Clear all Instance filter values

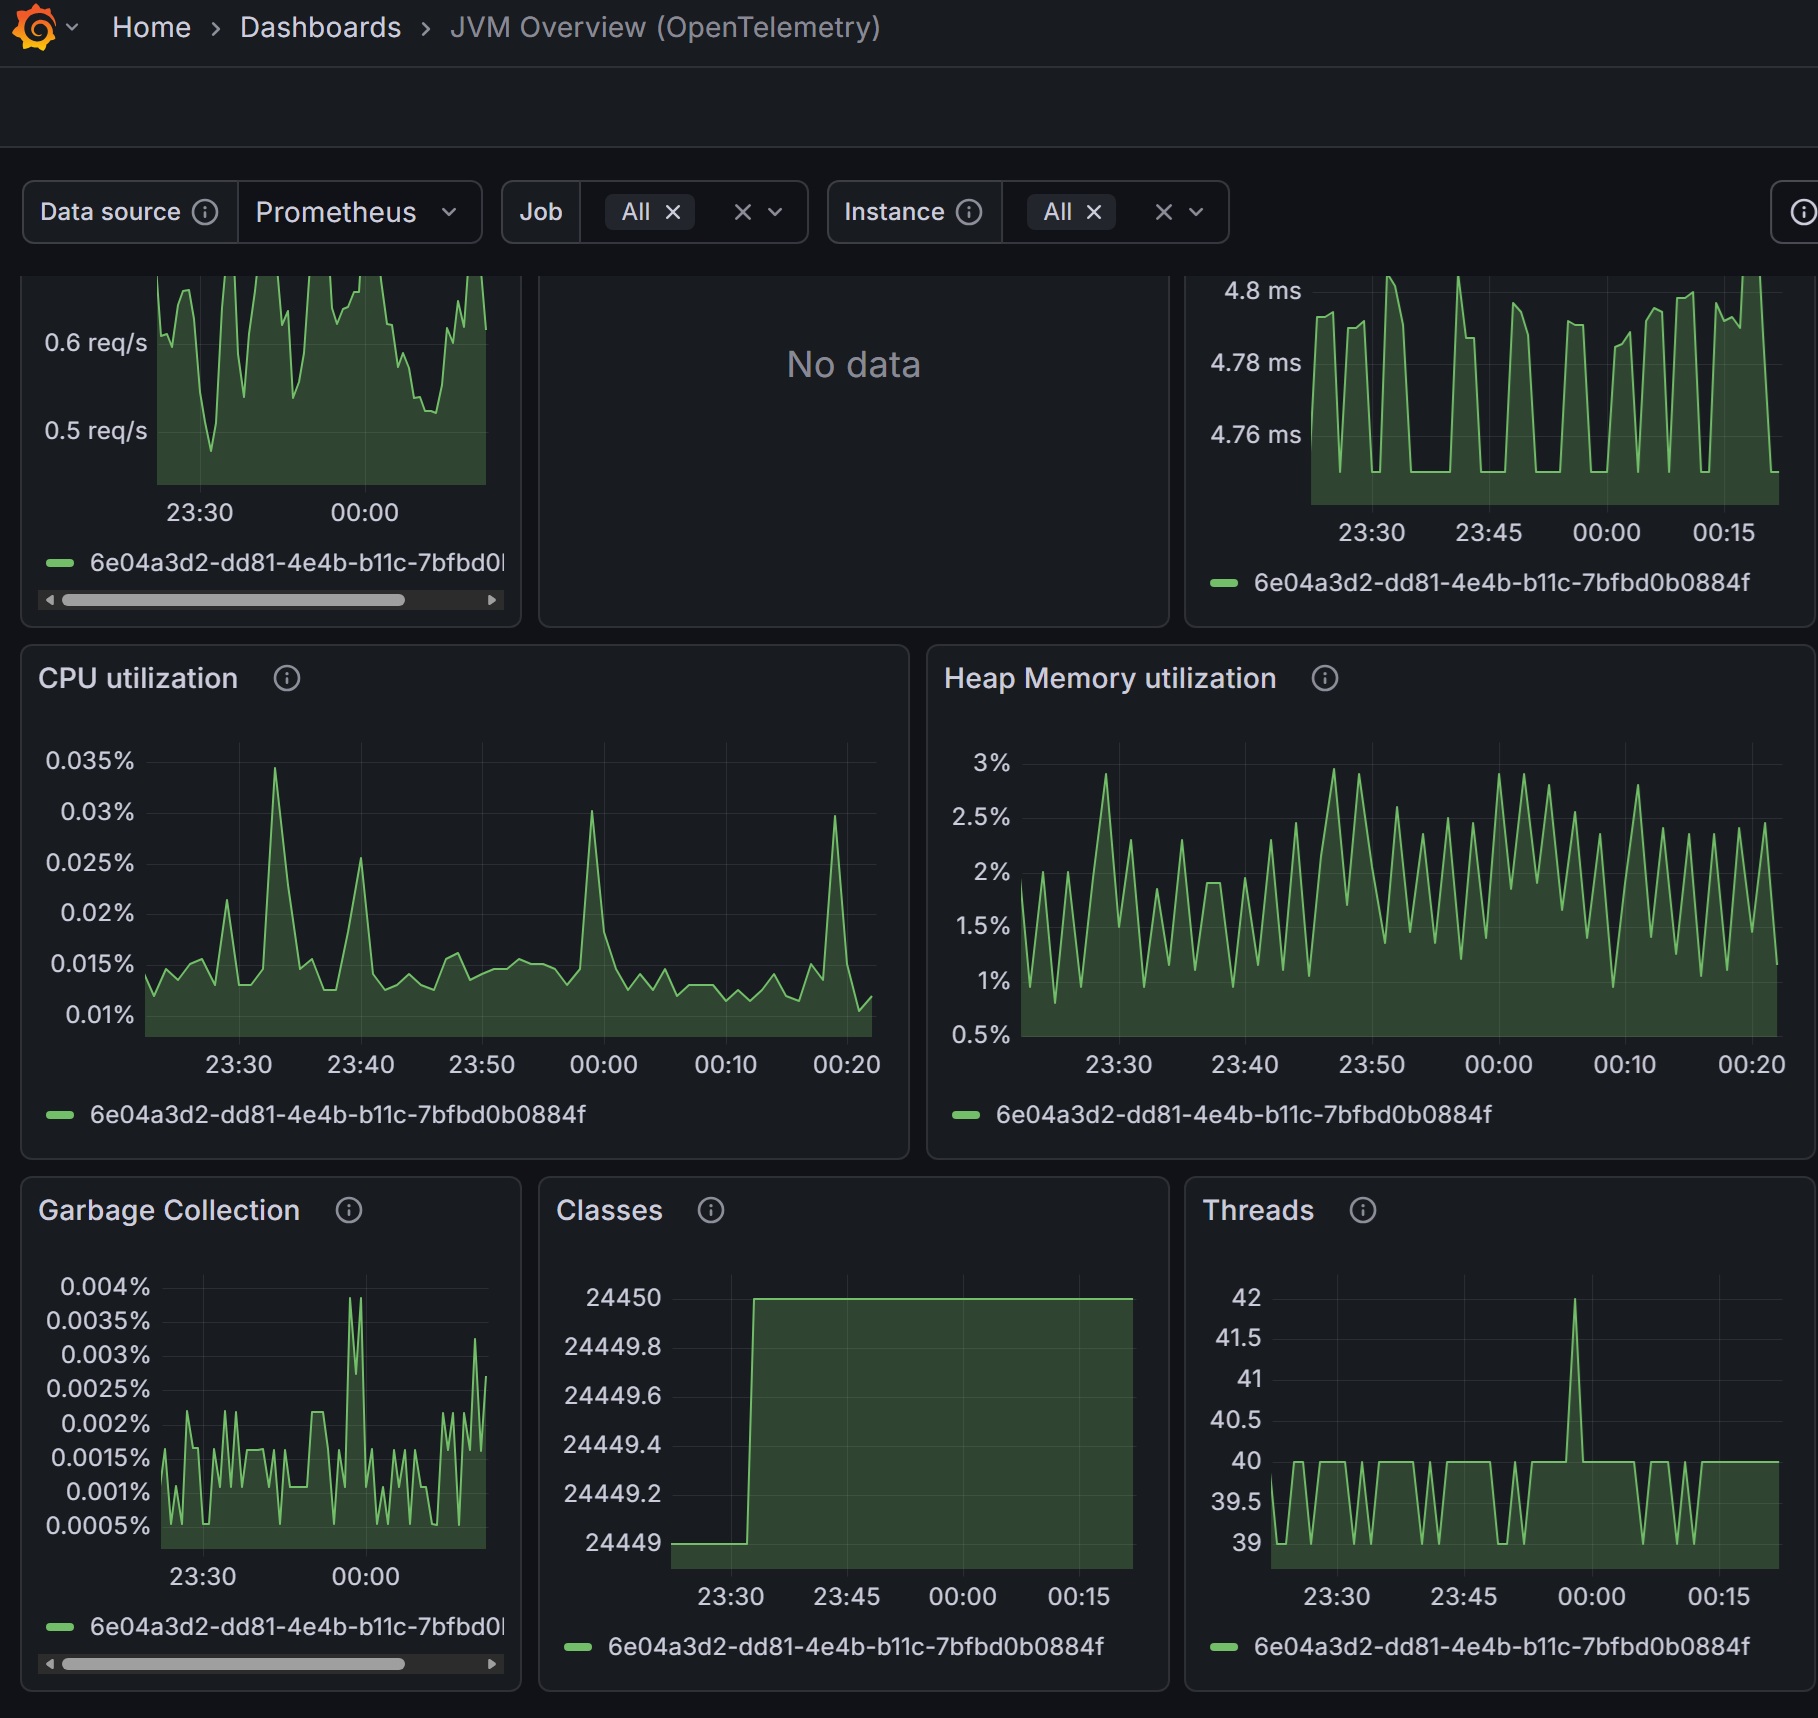coord(1163,212)
